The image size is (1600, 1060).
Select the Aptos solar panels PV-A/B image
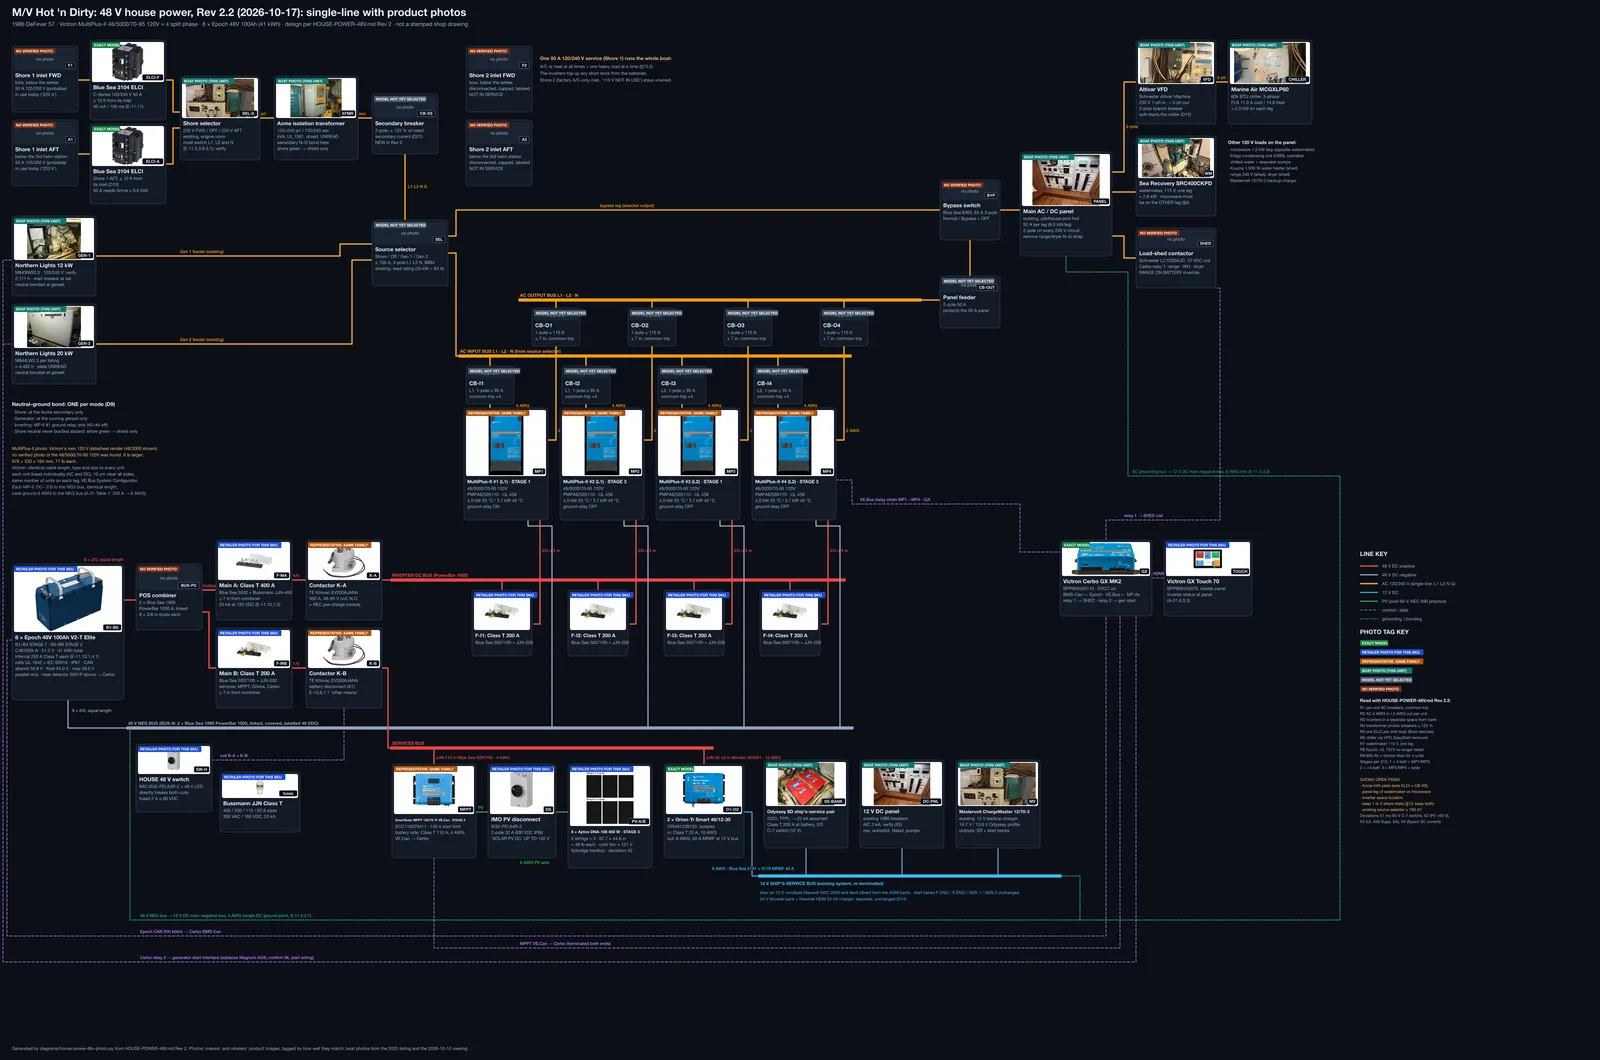[x=609, y=798]
